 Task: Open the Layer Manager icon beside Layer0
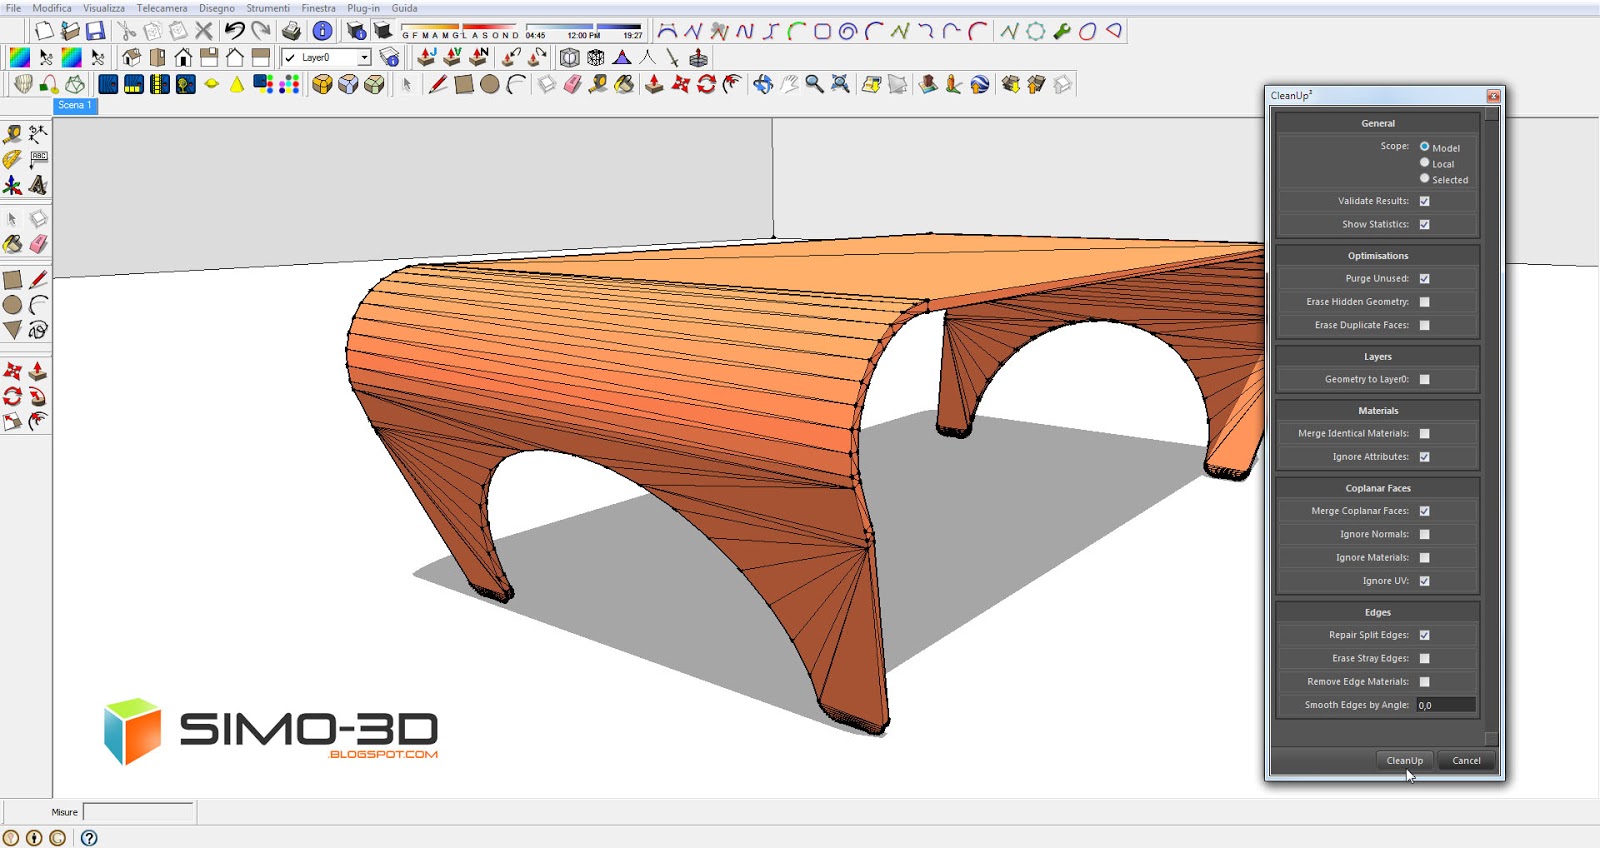tap(389, 57)
